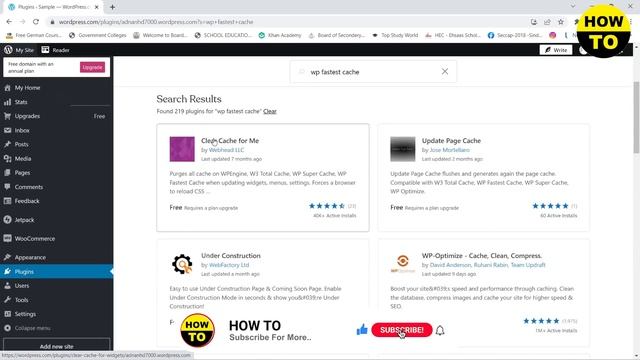Click Clear Cache for Me star rating
Screen dimensions: 640x360
pyautogui.click(x=327, y=206)
